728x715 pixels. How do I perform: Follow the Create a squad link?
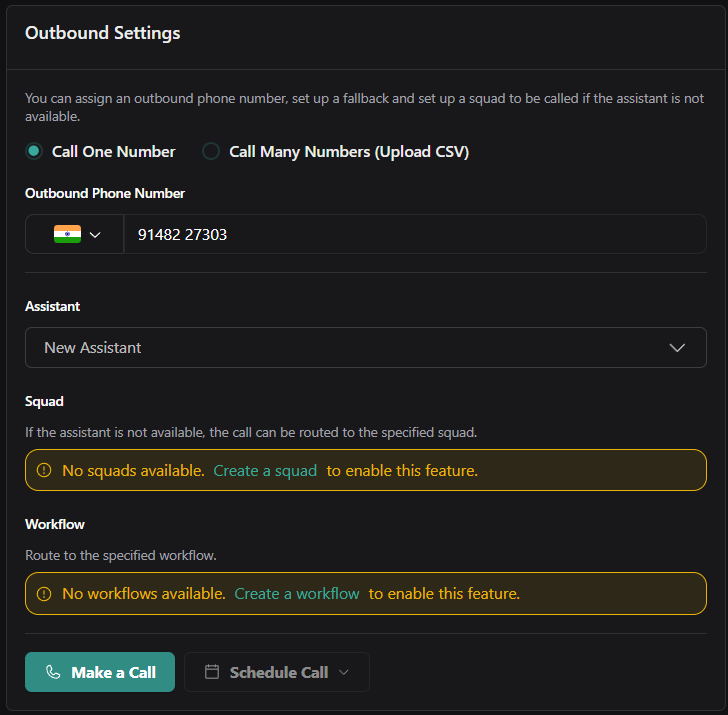click(265, 470)
